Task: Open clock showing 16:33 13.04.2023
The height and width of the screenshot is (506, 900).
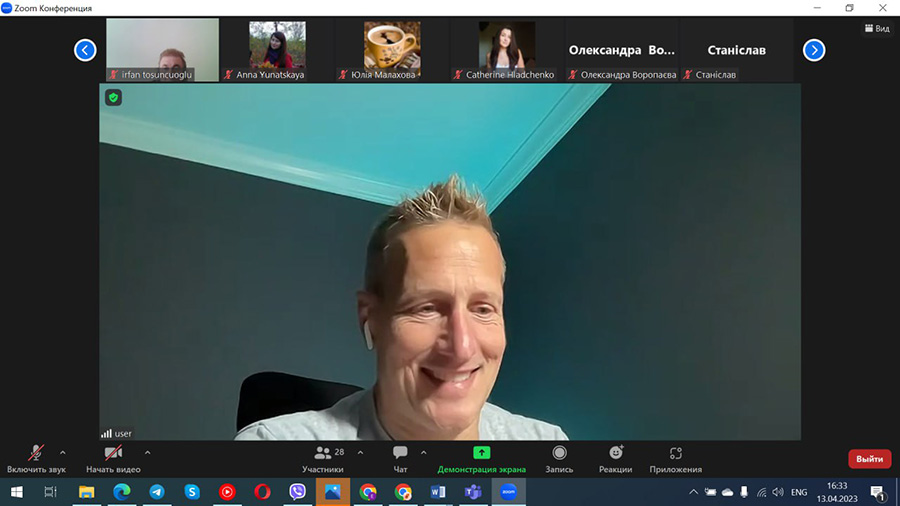Action: [837, 492]
